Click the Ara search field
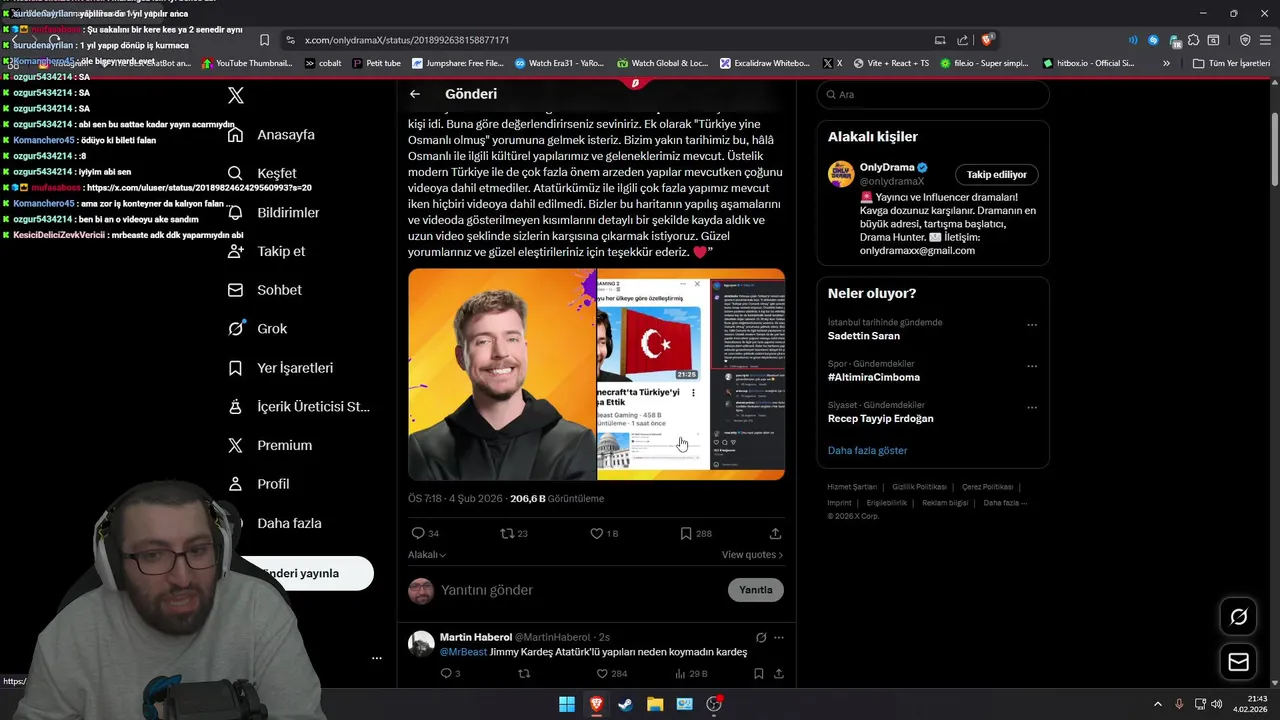Image resolution: width=1280 pixels, height=720 pixels. point(933,94)
